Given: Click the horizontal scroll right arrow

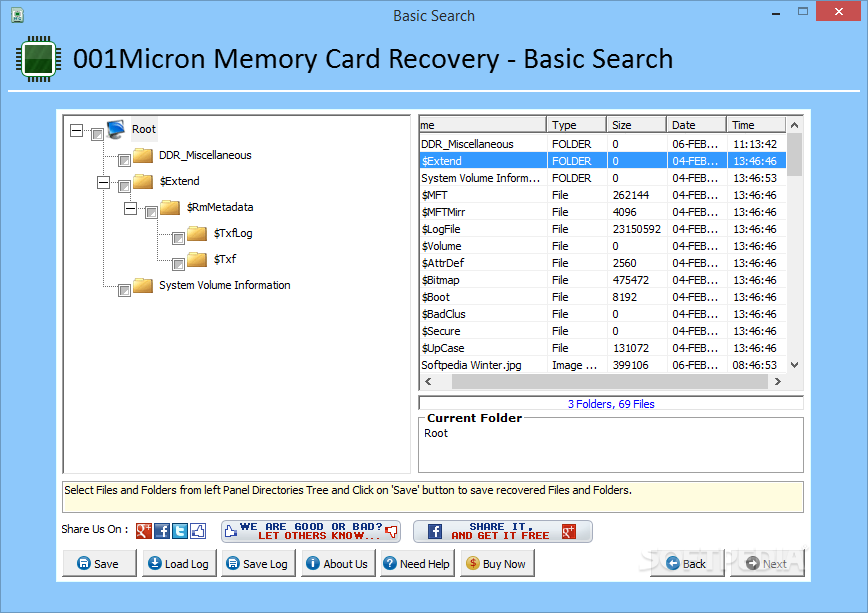Looking at the screenshot, I should pyautogui.click(x=778, y=382).
